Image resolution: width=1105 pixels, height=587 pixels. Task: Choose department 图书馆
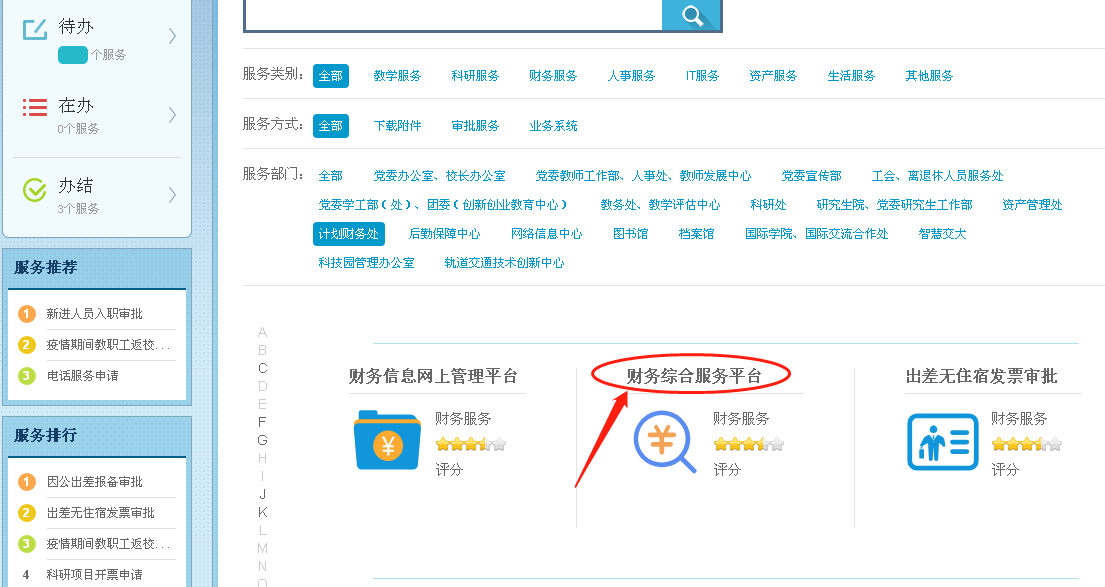coord(630,233)
